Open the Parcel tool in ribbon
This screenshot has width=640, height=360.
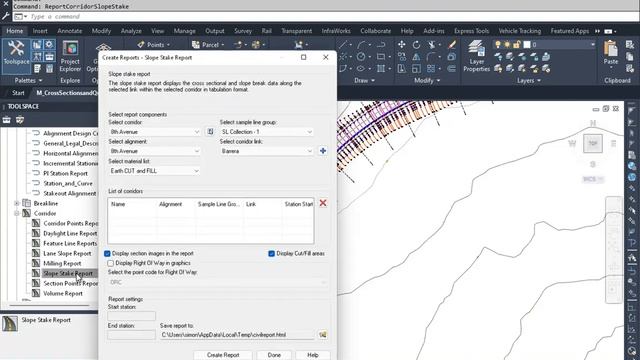[x=209, y=44]
